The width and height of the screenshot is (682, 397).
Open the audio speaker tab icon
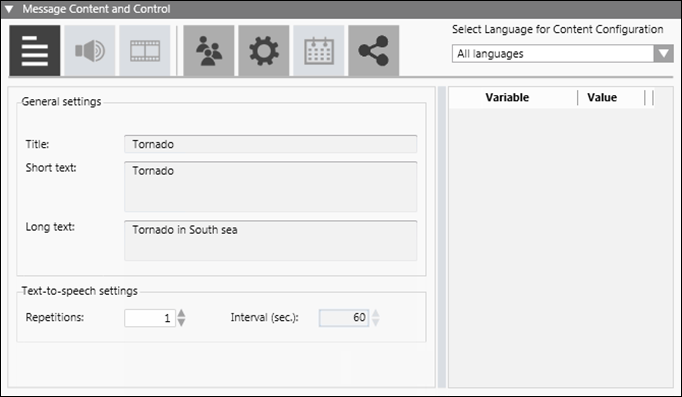tap(90, 50)
